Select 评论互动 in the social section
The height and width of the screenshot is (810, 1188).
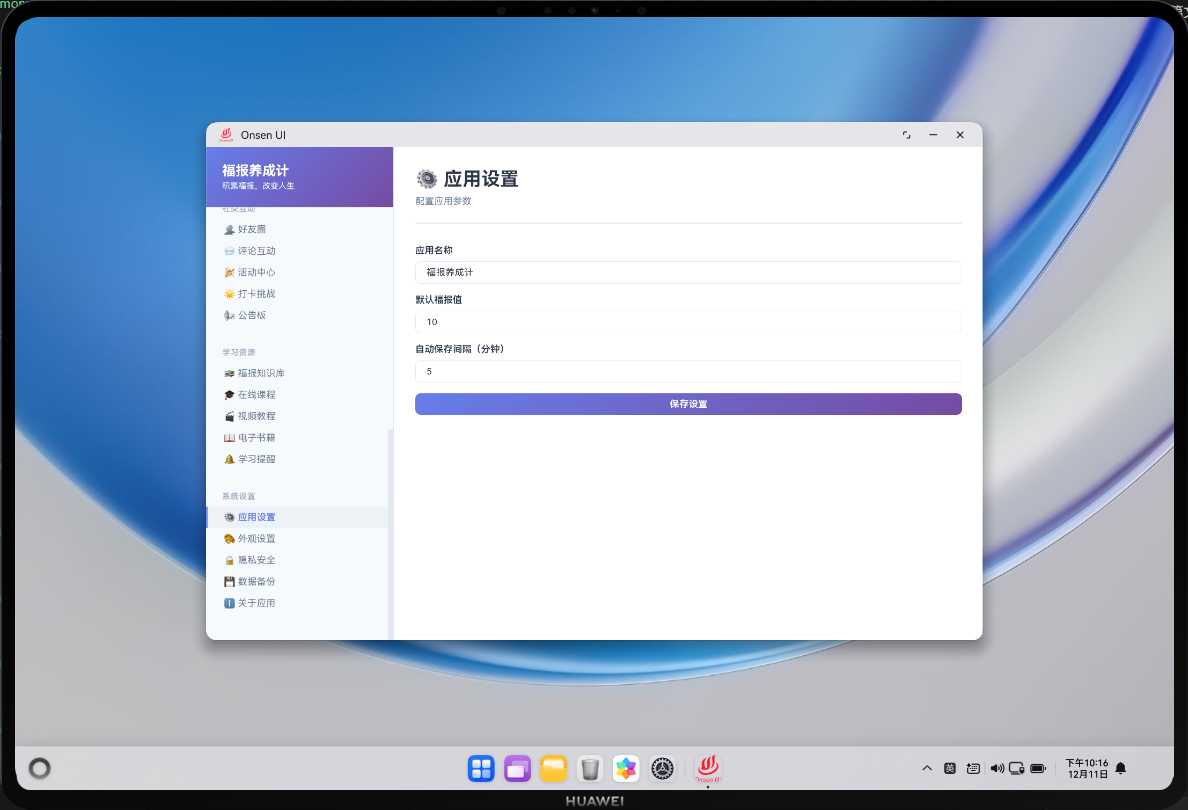tap(256, 250)
